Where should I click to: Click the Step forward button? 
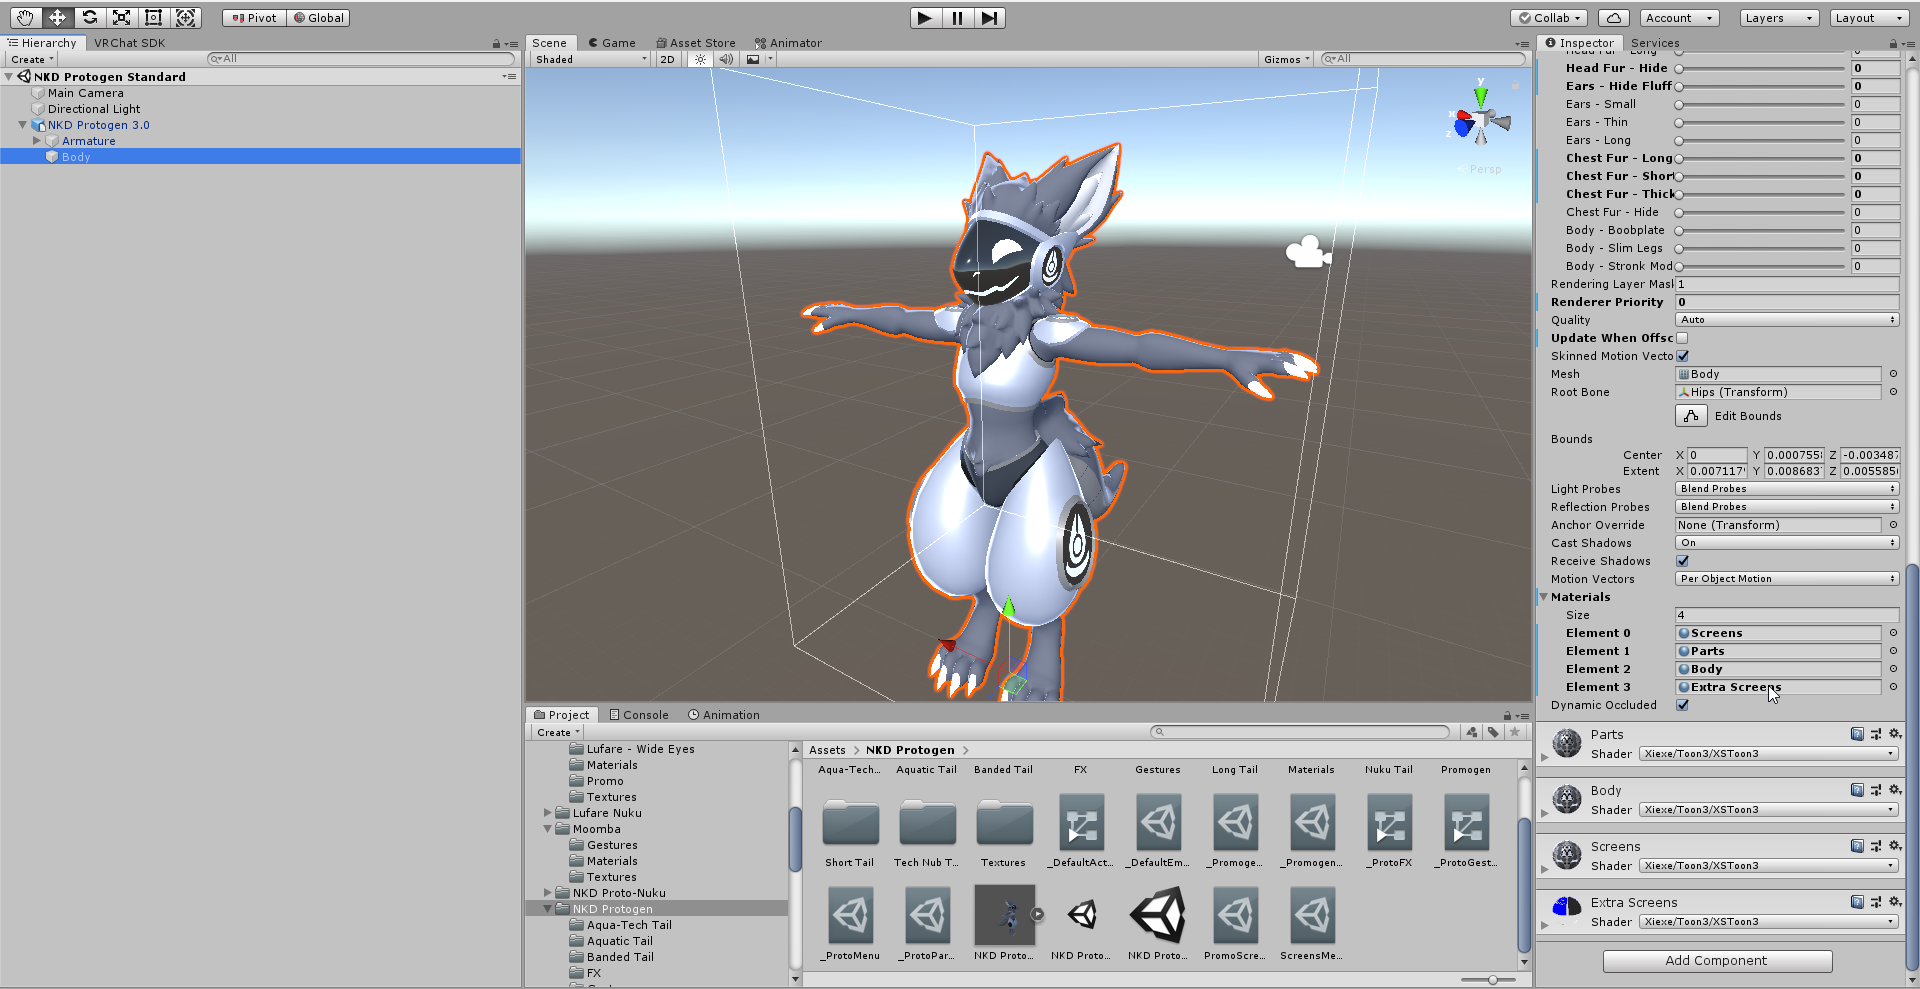coord(989,17)
